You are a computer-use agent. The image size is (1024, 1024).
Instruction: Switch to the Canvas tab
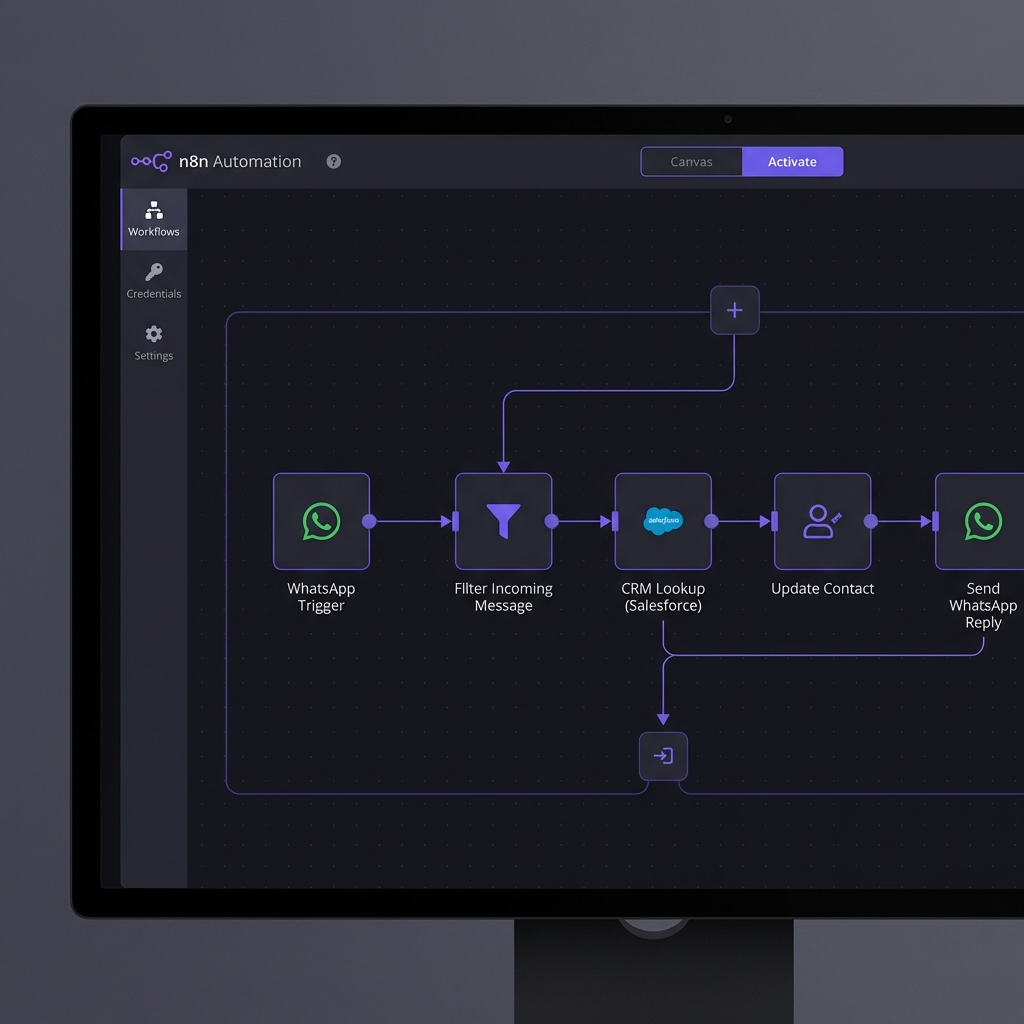[691, 162]
